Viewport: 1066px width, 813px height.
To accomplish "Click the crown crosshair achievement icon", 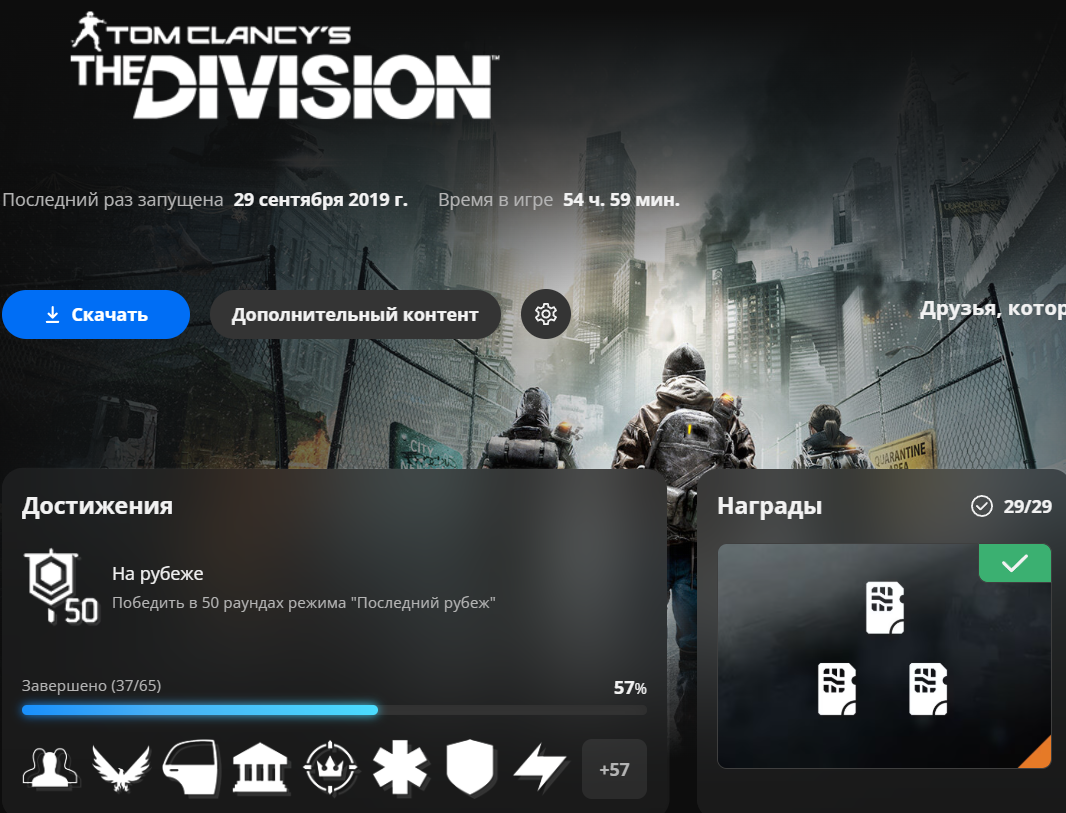I will (330, 768).
